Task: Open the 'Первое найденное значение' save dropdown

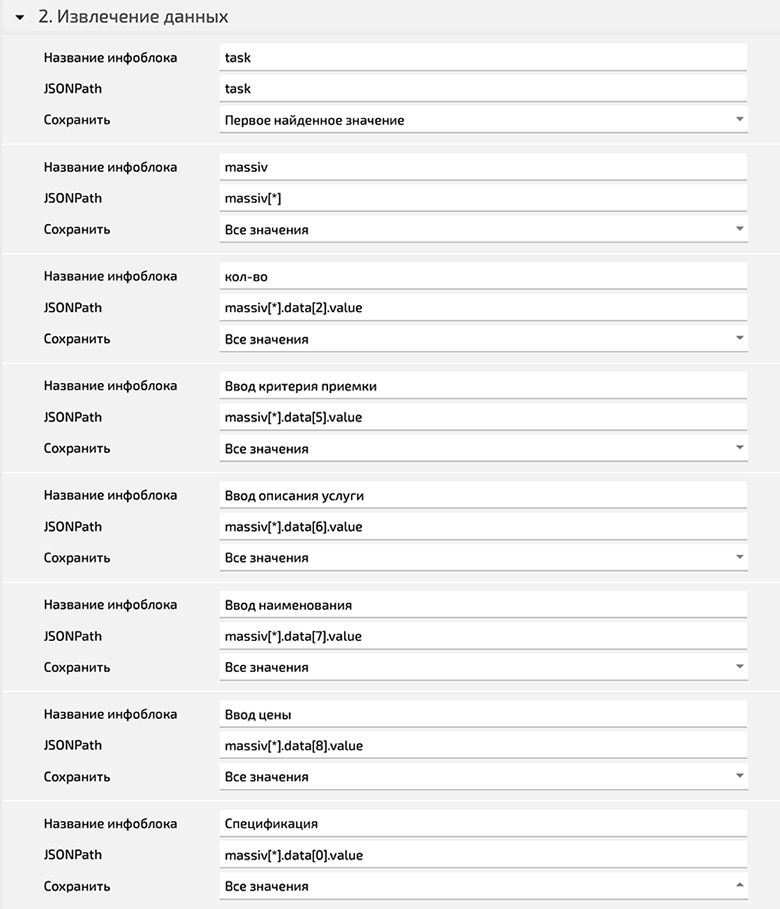Action: tap(483, 120)
